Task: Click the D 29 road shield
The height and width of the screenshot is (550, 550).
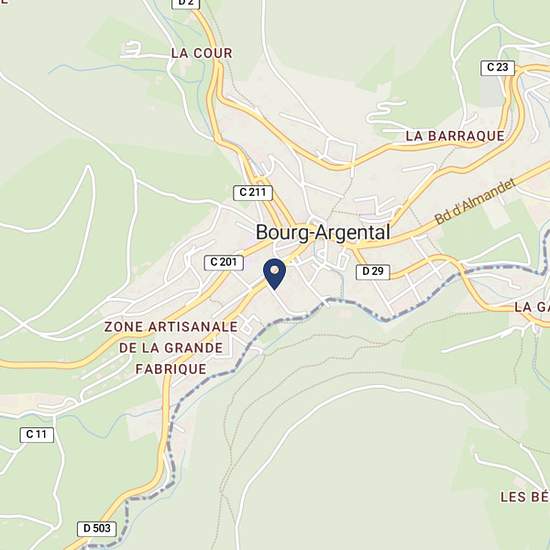Action: 373,272
